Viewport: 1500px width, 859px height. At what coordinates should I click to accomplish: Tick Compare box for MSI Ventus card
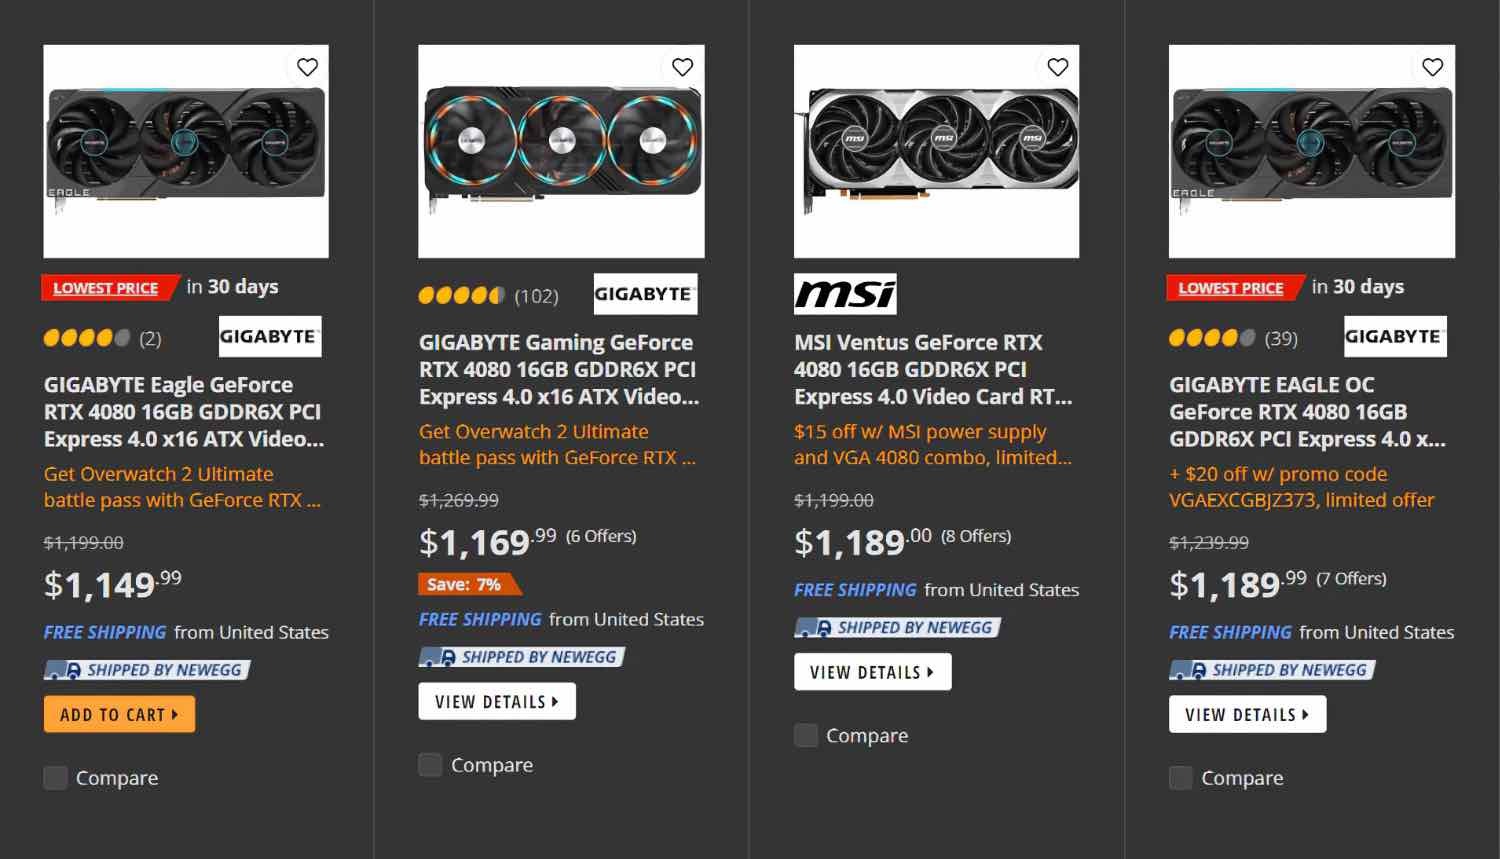pos(806,736)
